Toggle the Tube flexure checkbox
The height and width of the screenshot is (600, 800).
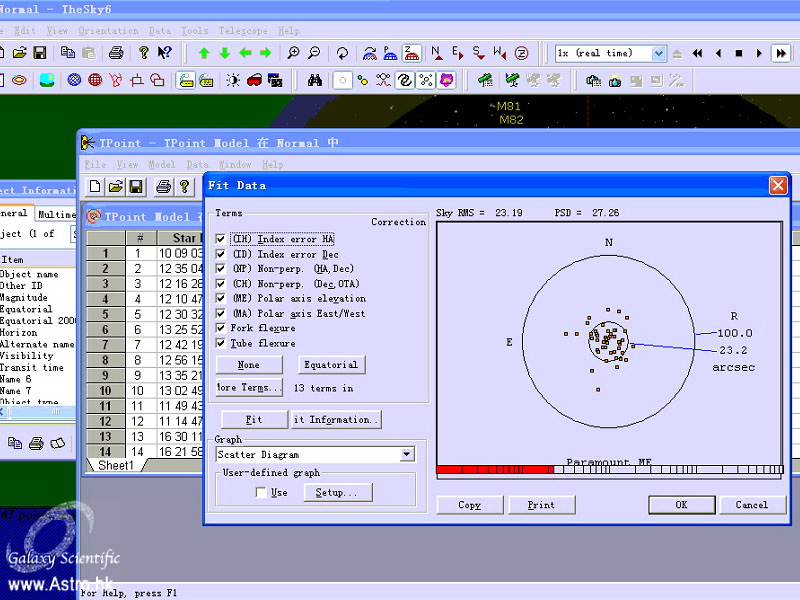[x=221, y=343]
